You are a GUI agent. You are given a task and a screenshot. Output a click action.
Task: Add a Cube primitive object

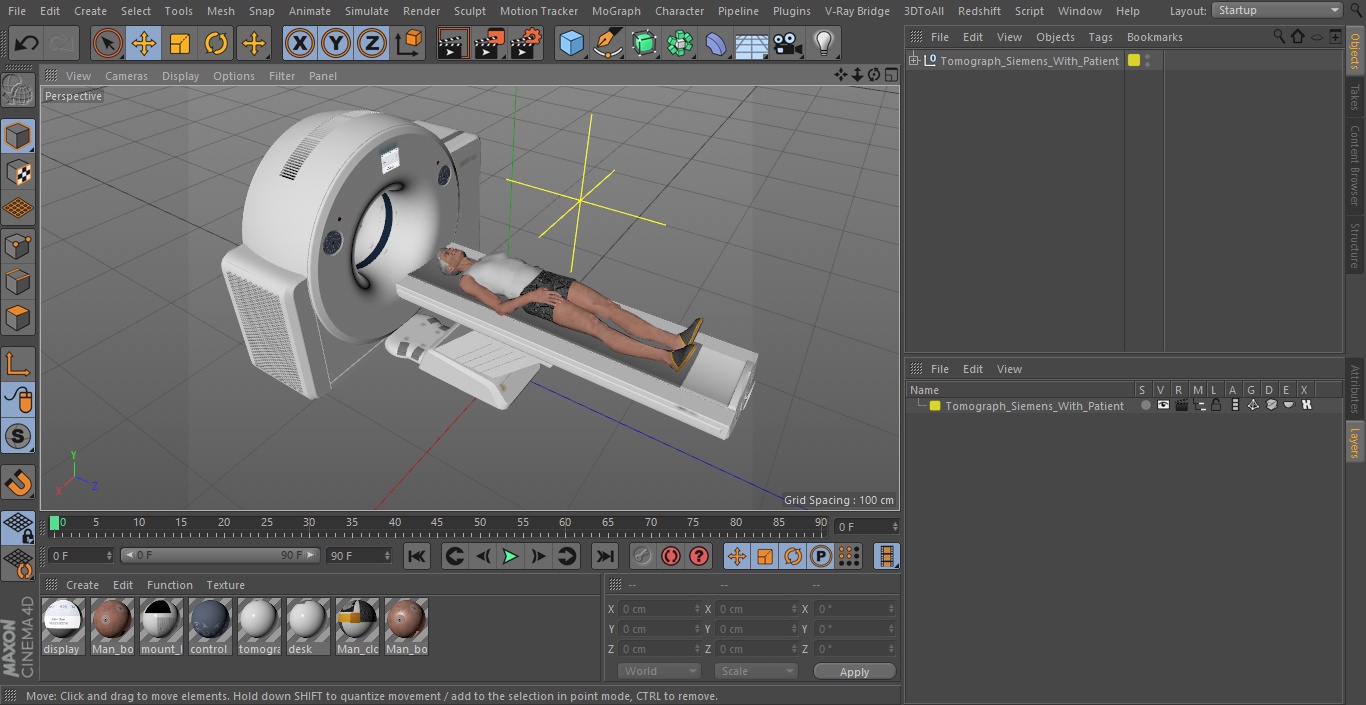(571, 43)
